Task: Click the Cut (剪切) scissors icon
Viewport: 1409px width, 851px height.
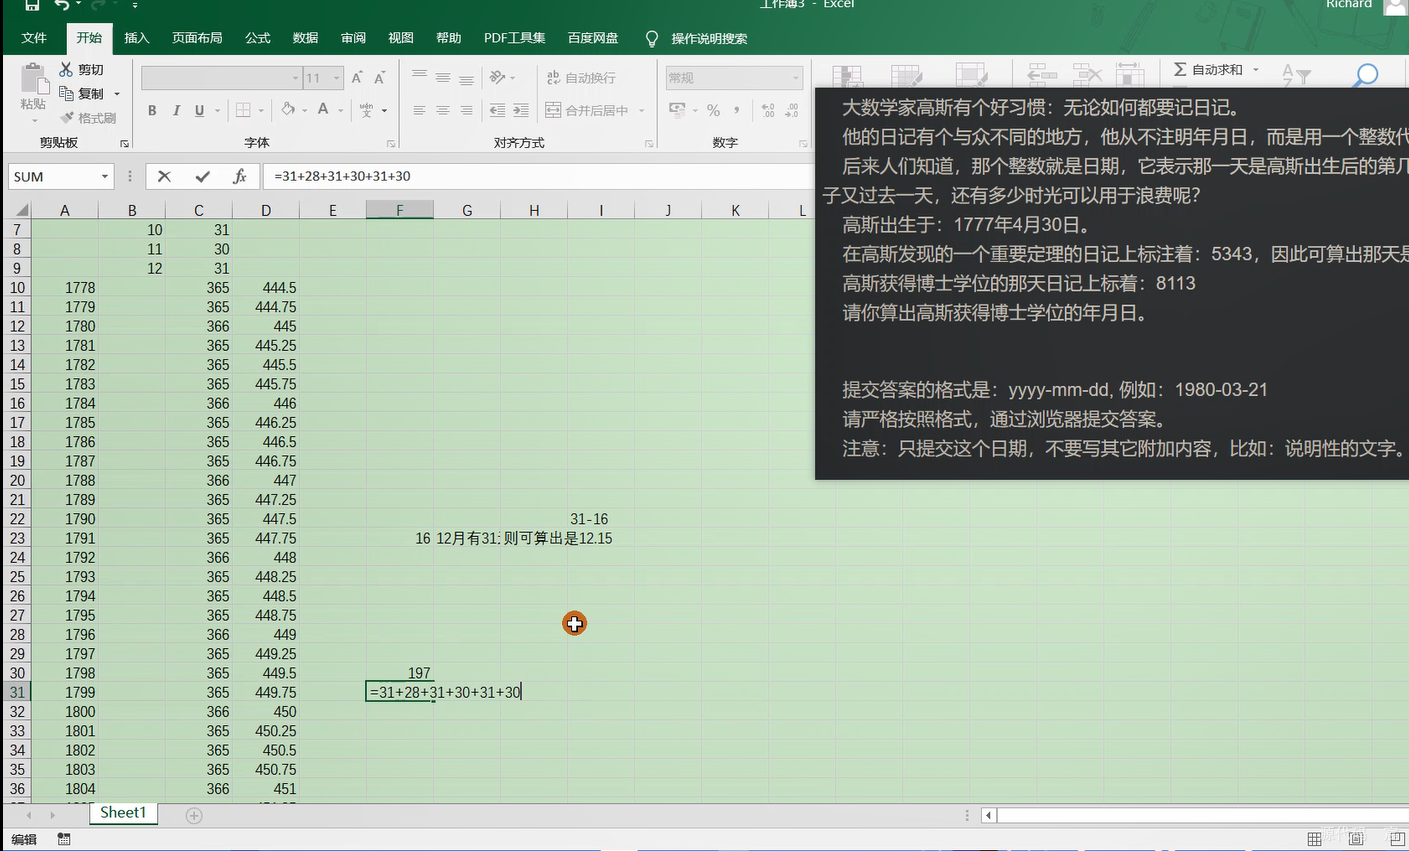Action: pos(67,69)
